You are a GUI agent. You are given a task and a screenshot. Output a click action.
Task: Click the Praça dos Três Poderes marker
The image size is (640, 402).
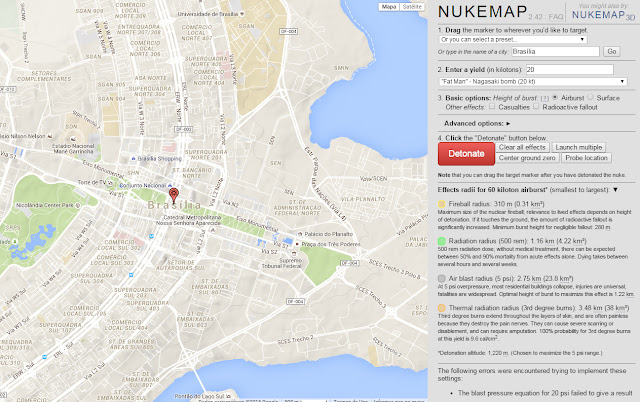(297, 244)
